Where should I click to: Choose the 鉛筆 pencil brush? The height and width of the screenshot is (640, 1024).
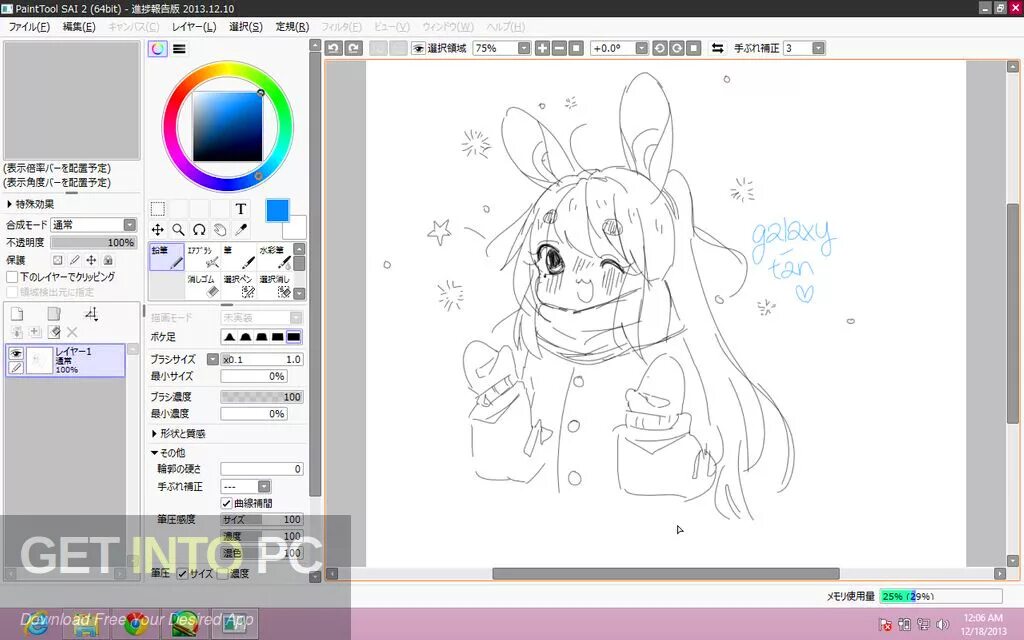167,257
